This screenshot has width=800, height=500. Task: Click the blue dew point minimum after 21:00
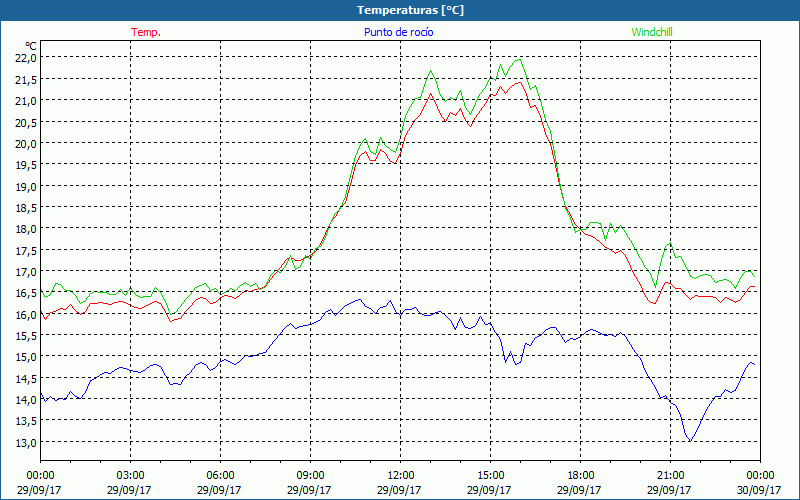coord(690,441)
